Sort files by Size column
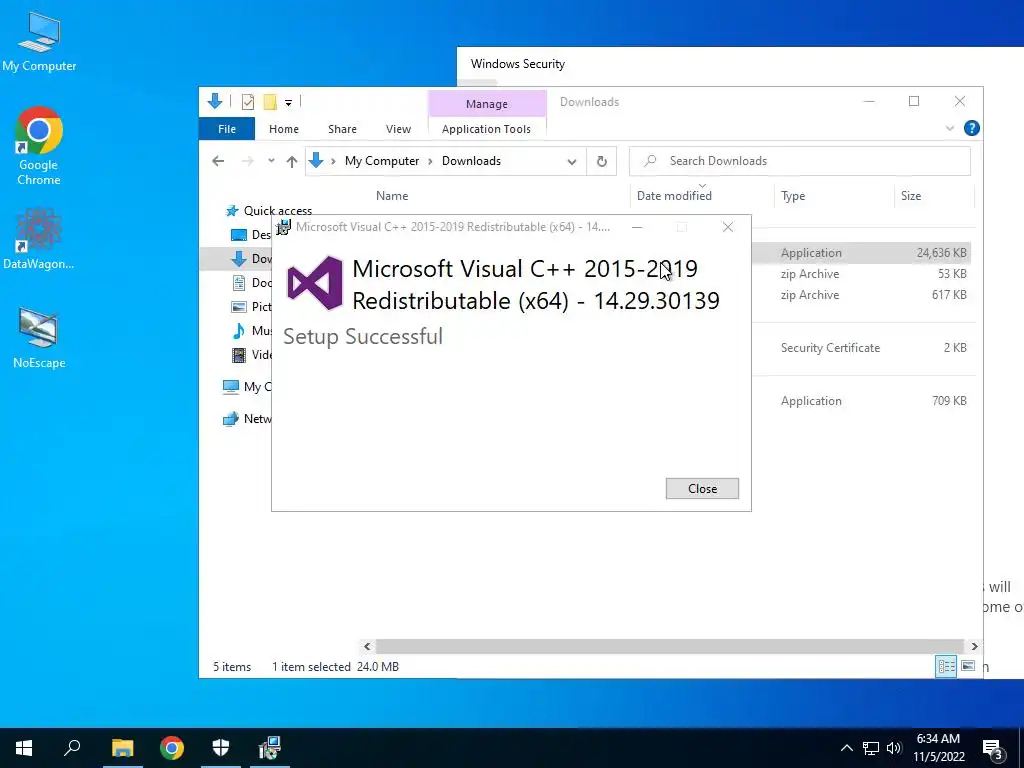The width and height of the screenshot is (1024, 768). coord(911,196)
